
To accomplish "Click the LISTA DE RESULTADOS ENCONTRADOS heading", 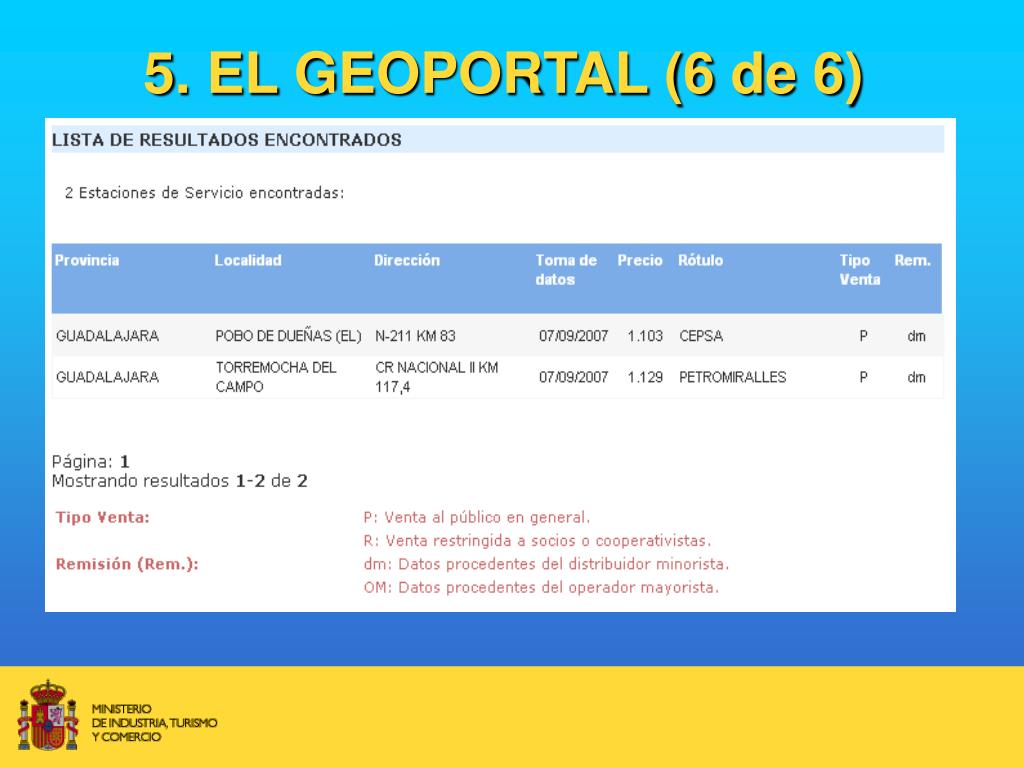I will (227, 140).
